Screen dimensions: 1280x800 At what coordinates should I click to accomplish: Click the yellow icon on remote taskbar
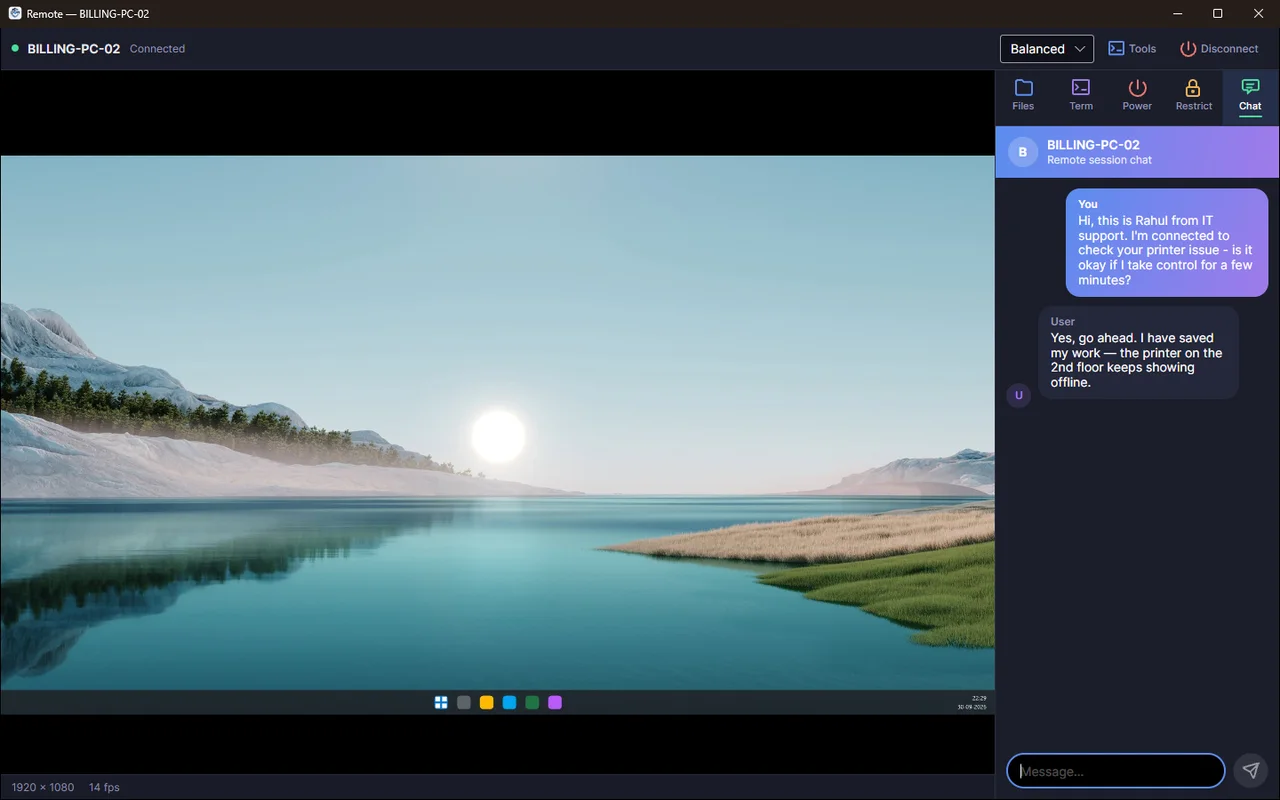click(x=487, y=703)
